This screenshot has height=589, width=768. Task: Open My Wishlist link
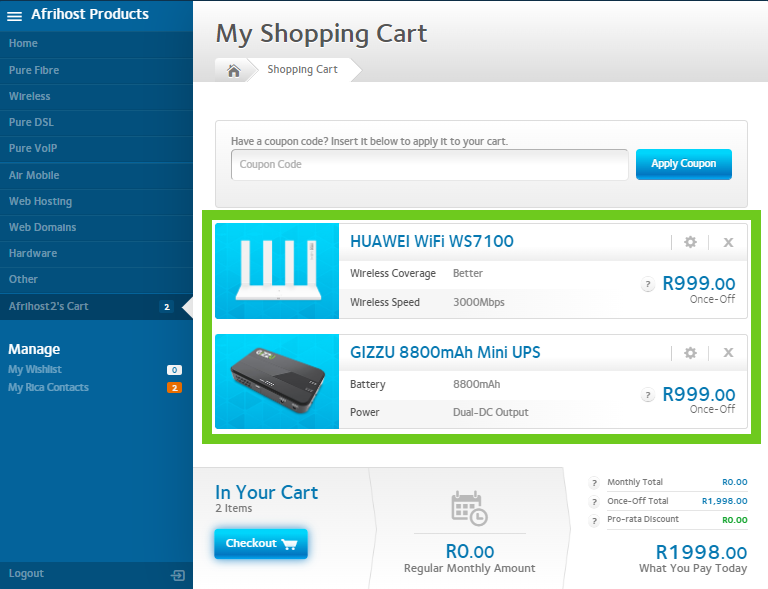click(35, 370)
